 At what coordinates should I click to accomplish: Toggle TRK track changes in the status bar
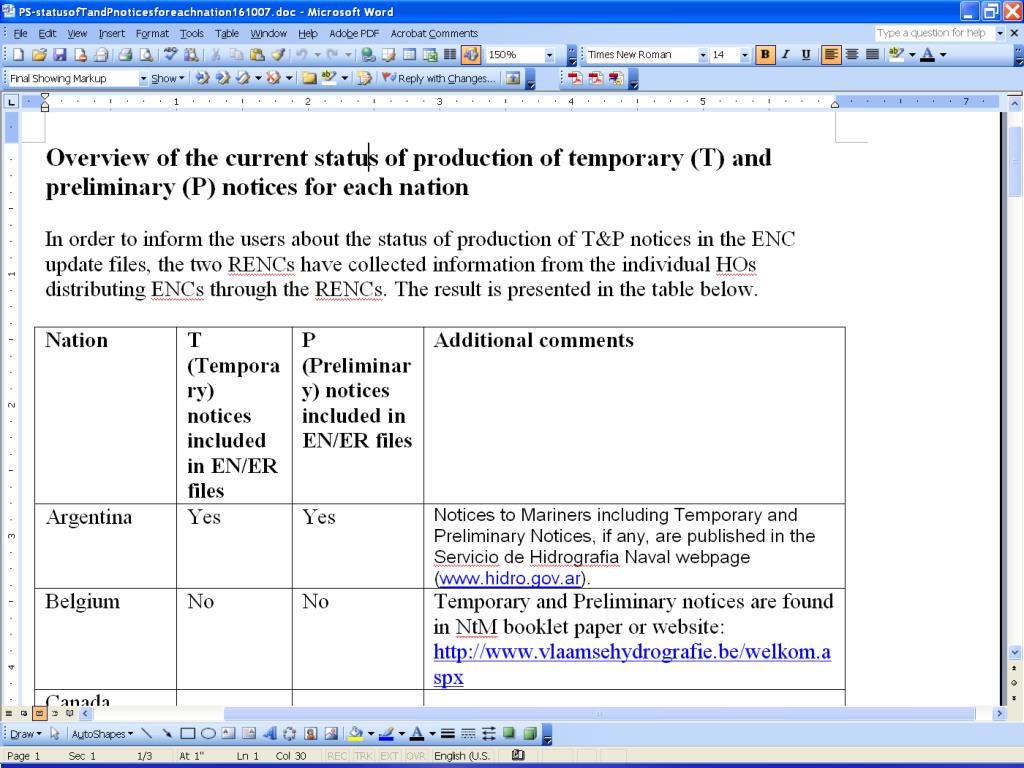coord(363,756)
